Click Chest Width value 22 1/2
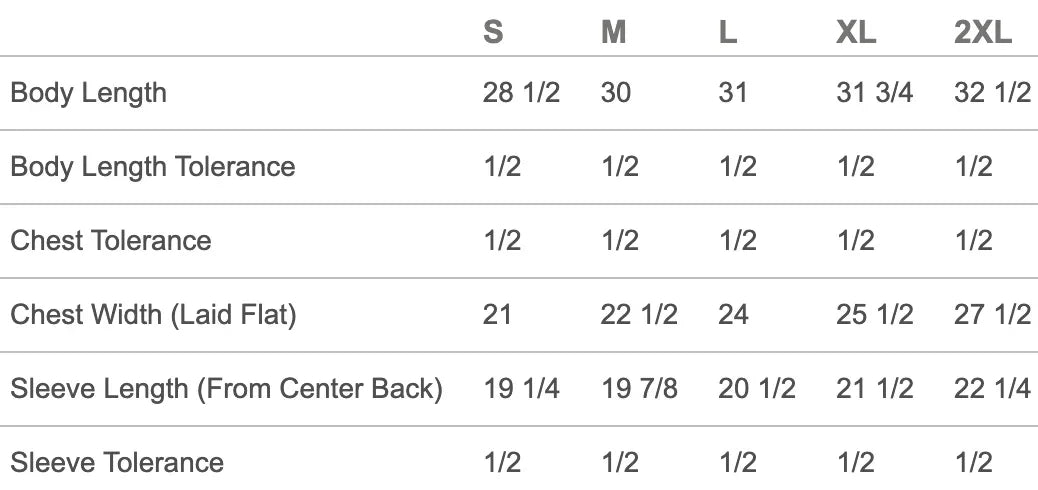Viewport: 1038px width, 490px height. point(639,314)
